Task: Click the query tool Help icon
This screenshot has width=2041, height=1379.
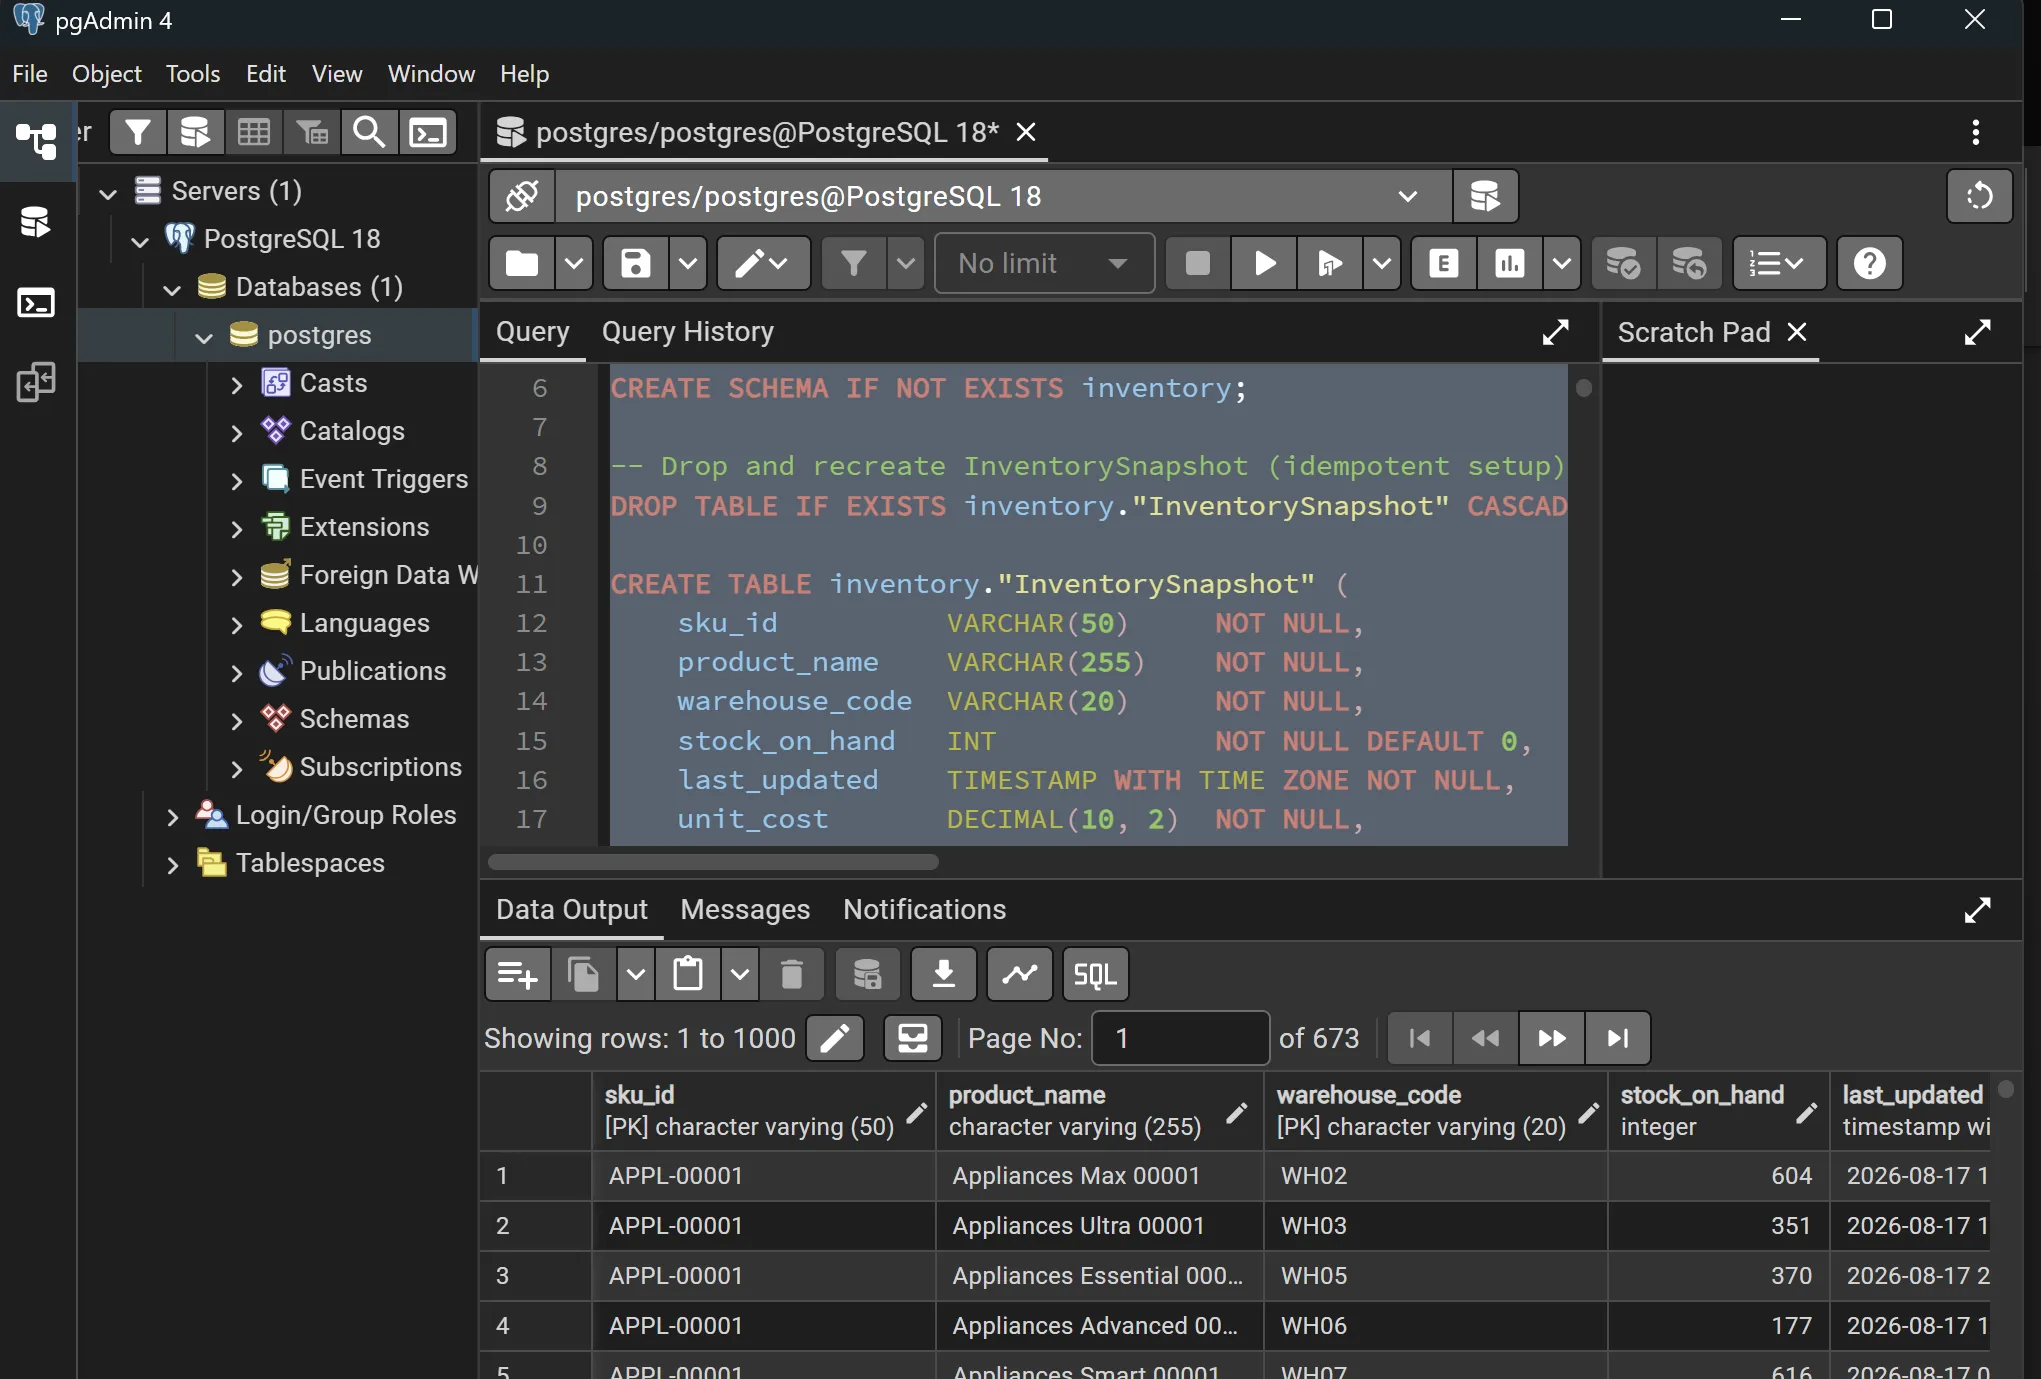Action: [1869, 264]
